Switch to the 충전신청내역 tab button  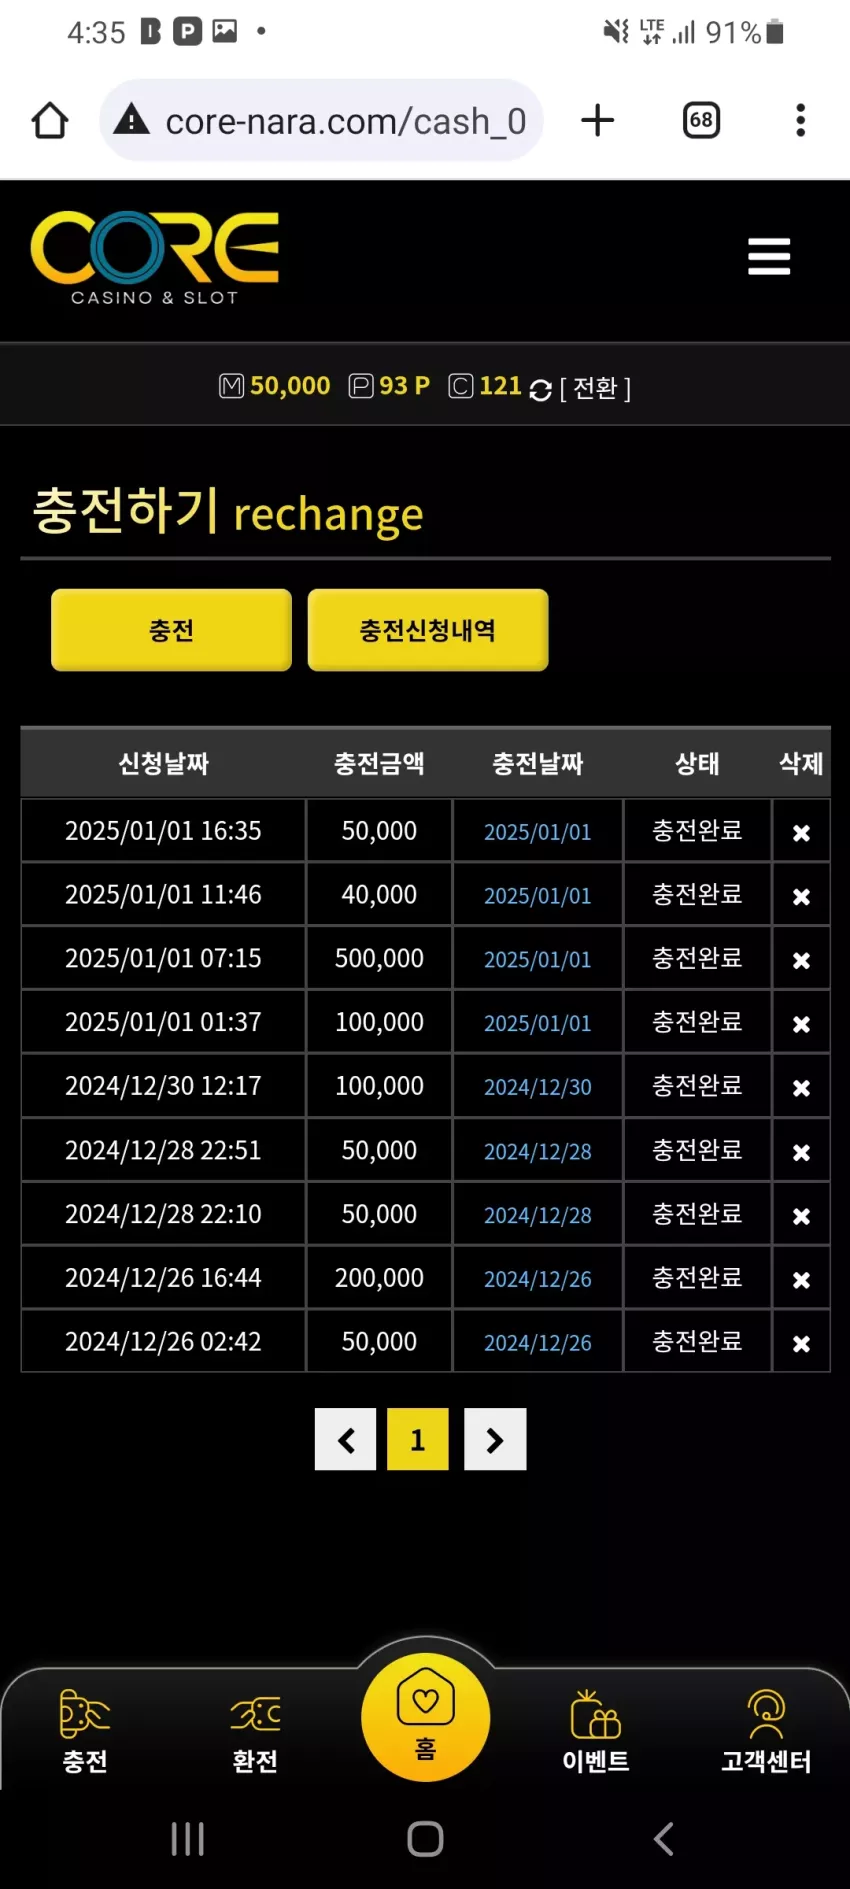[428, 630]
